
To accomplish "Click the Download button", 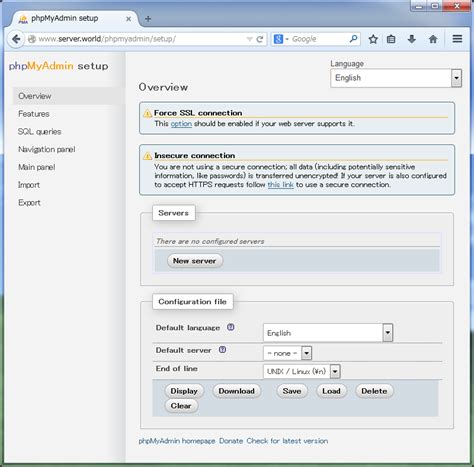I will [236, 391].
